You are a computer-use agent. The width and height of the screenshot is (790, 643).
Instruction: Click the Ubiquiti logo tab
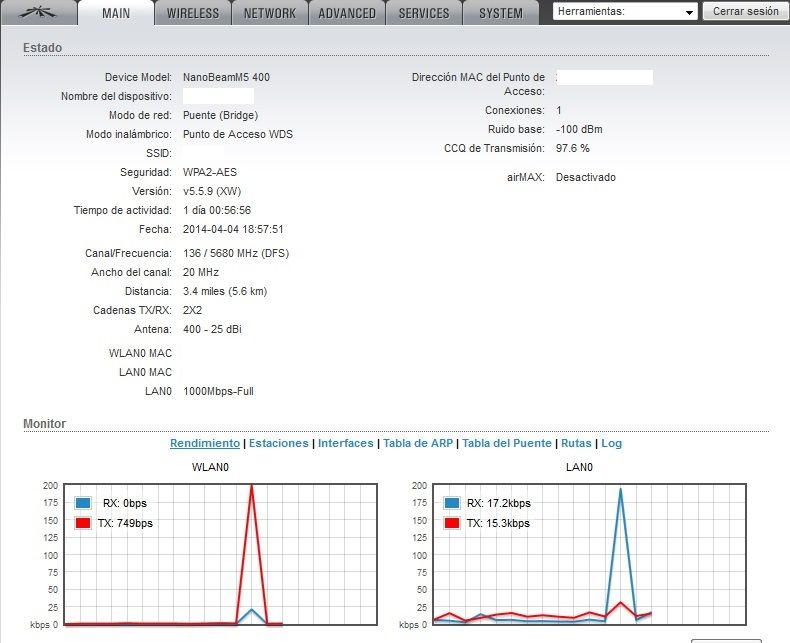(x=39, y=13)
